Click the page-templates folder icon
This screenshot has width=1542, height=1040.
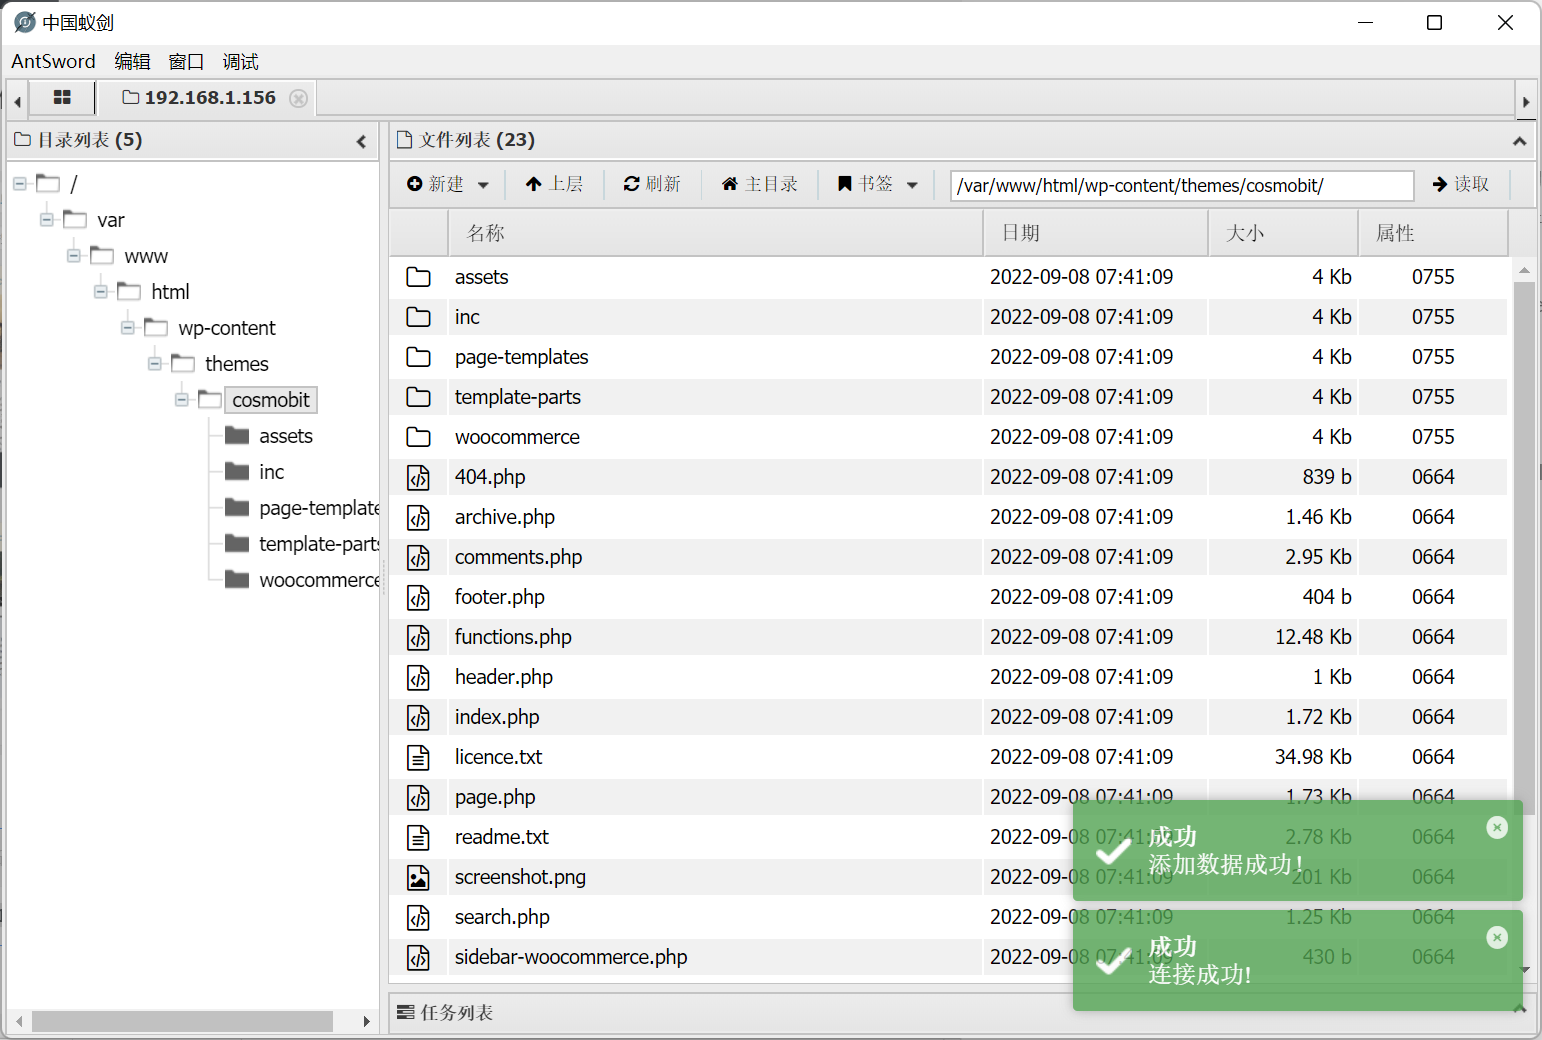click(x=418, y=357)
